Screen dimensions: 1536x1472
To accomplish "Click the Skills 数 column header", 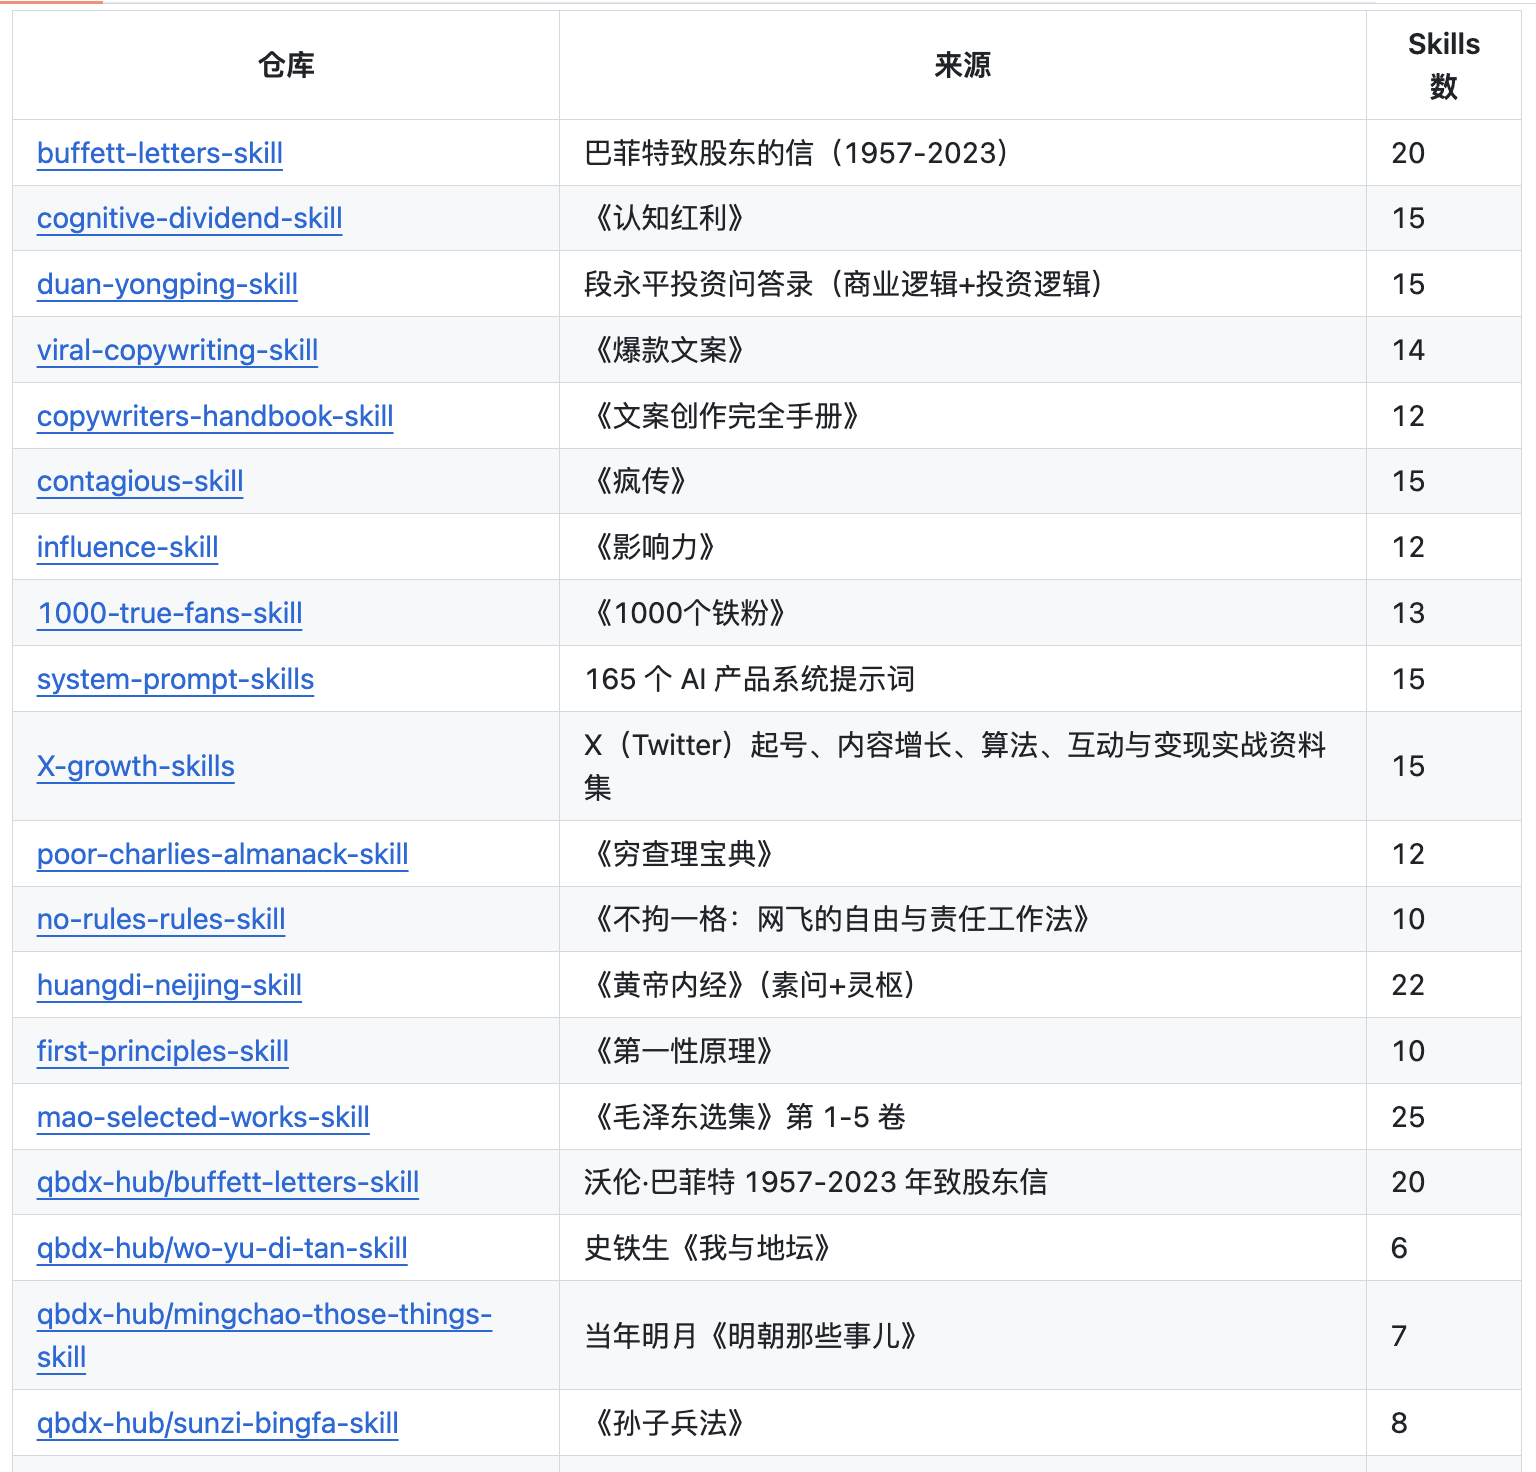I will [x=1443, y=65].
